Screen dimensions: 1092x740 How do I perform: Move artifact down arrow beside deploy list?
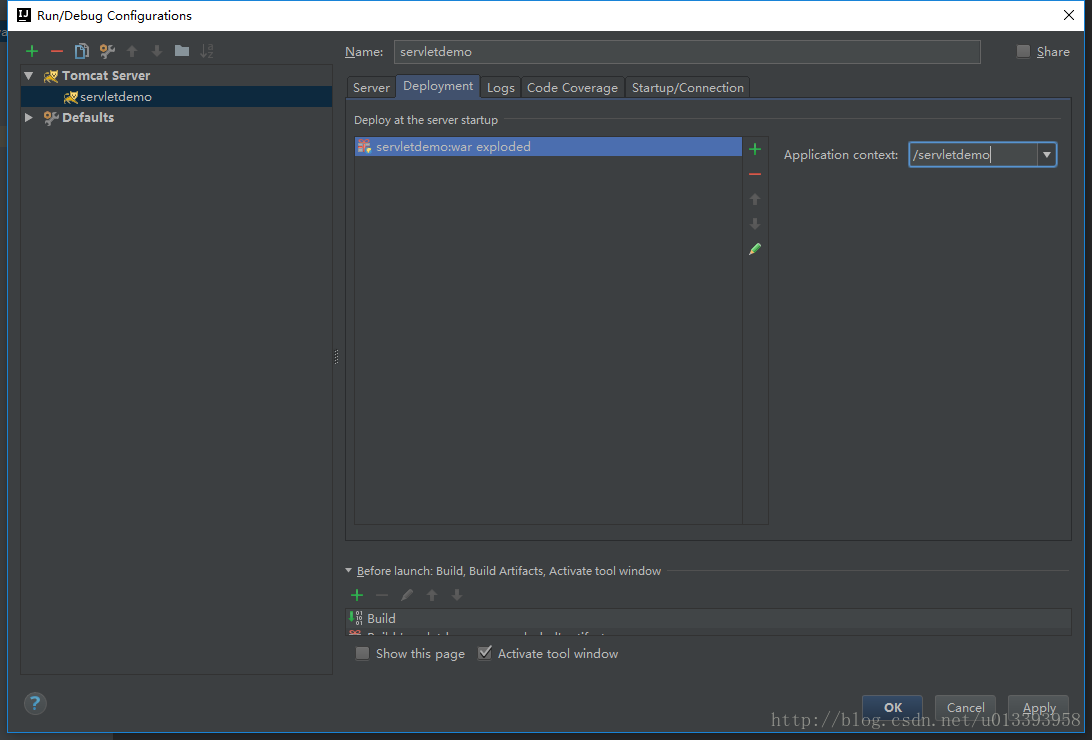(x=755, y=224)
